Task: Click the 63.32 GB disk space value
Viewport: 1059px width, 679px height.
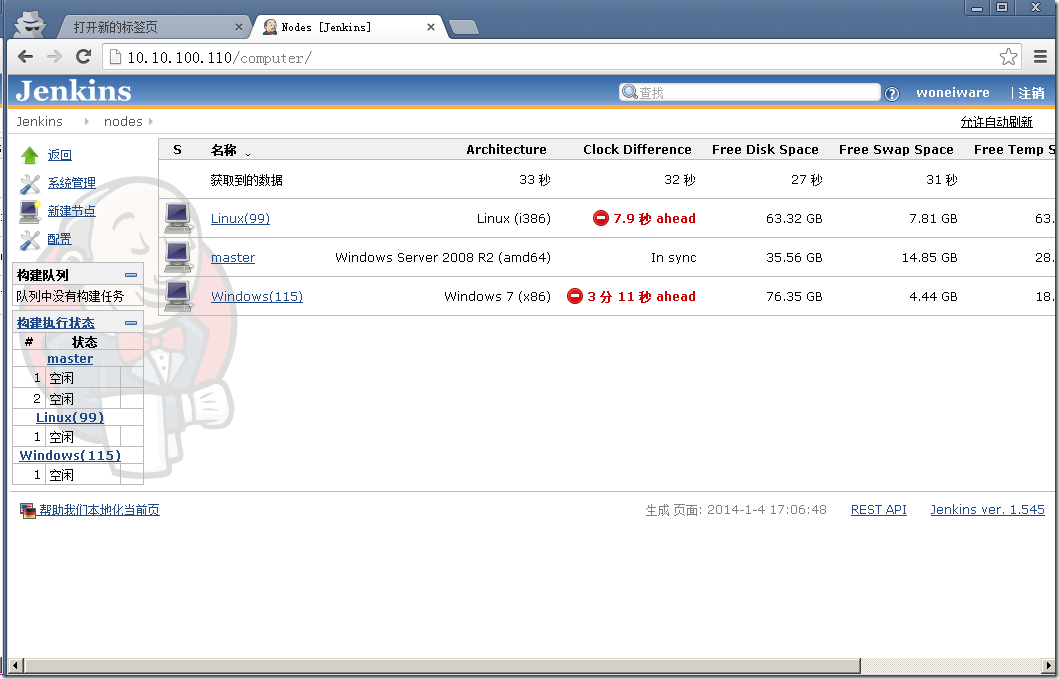Action: [794, 218]
